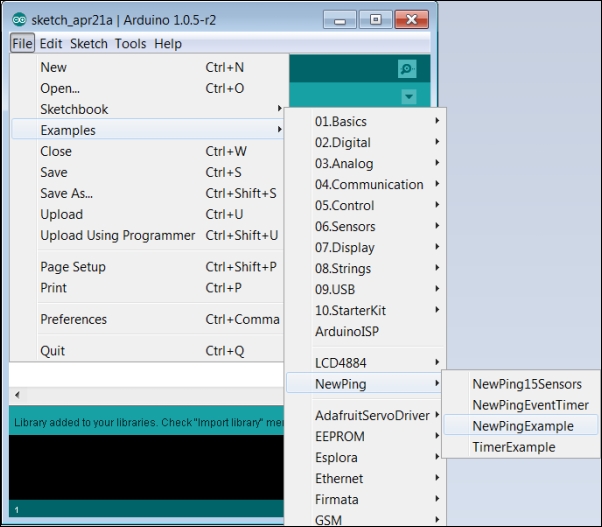Click the Arduino logo in title bar
The image size is (602, 527).
click(19, 20)
